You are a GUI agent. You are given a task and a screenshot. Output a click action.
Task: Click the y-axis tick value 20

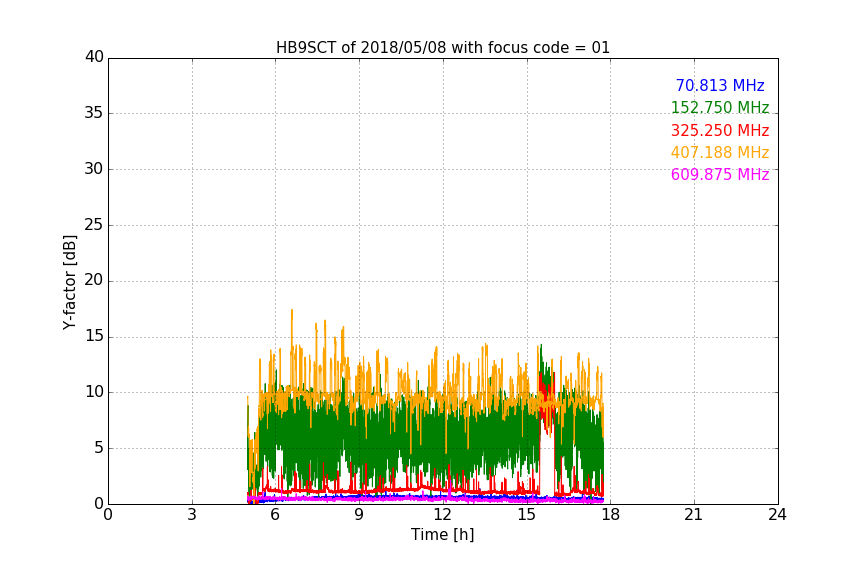click(94, 280)
